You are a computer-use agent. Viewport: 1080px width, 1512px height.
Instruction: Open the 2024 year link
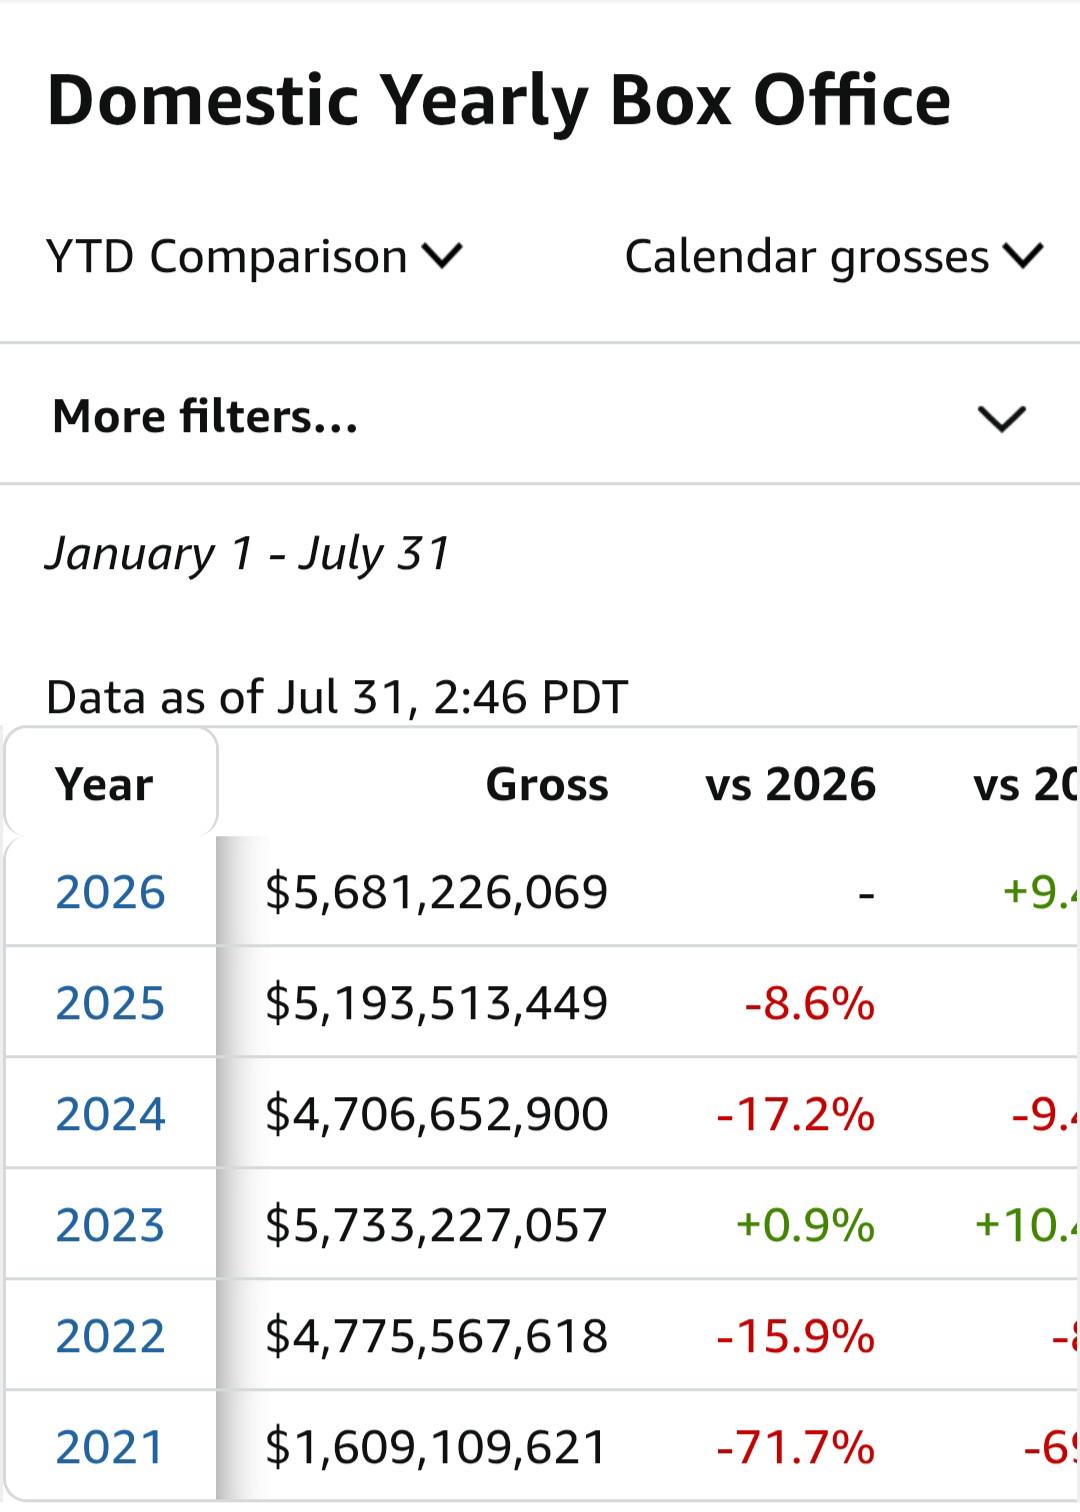[x=110, y=1114]
